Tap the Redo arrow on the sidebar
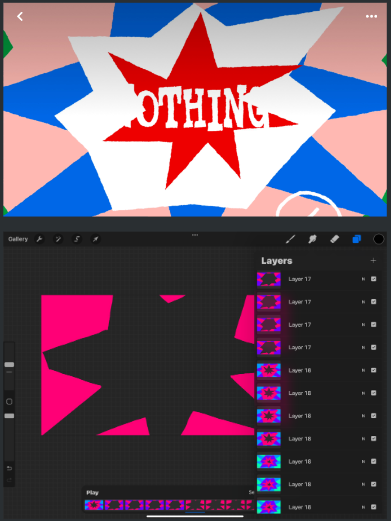Viewport: 391px width, 521px height. click(9, 480)
